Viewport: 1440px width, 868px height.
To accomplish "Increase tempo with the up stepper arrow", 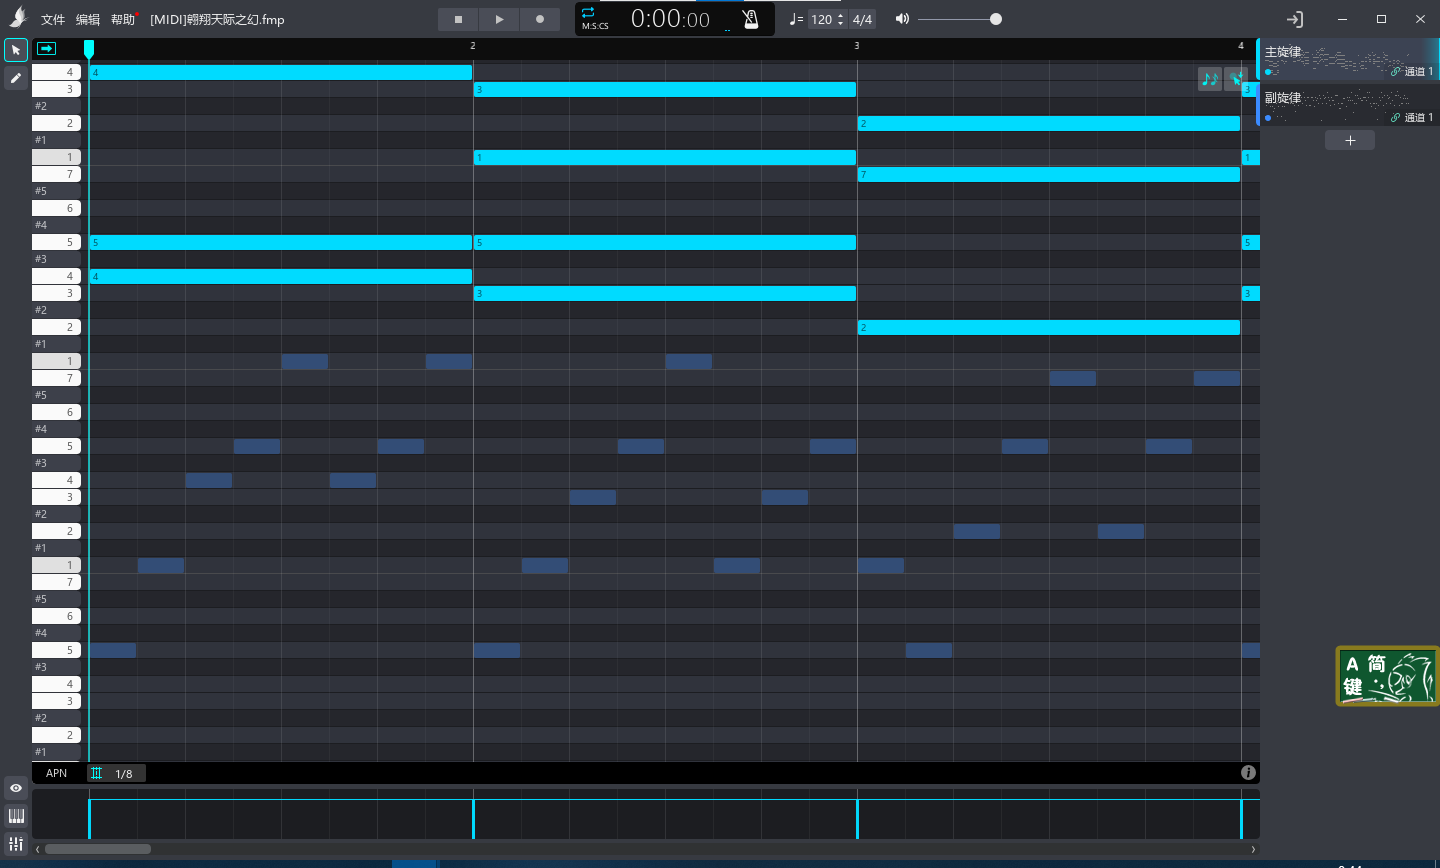I will pyautogui.click(x=841, y=14).
